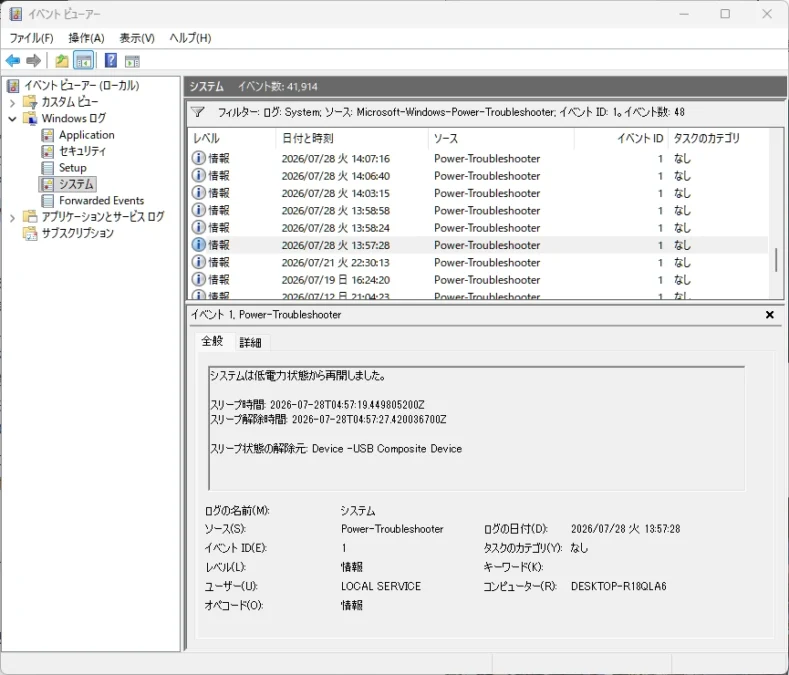Click the USB Composite Device wake source line
Image resolution: width=789 pixels, height=675 pixels.
336,448
